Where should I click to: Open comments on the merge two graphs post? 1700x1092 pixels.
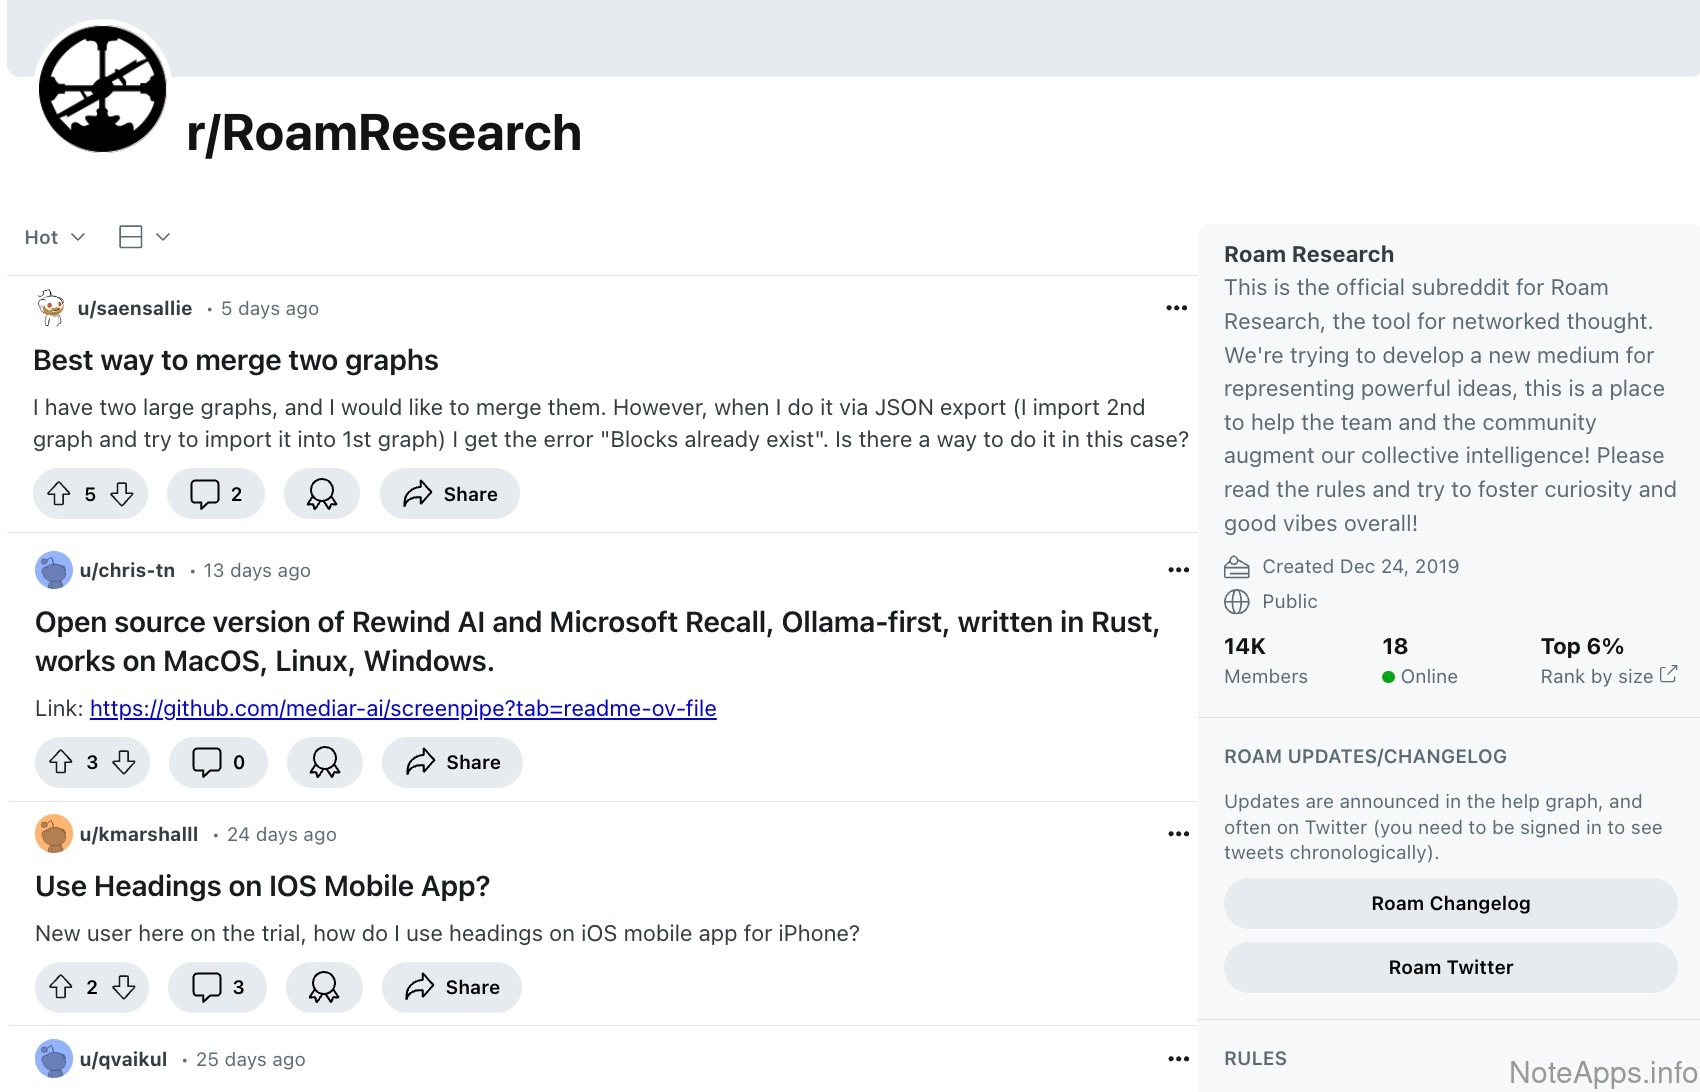(x=215, y=494)
